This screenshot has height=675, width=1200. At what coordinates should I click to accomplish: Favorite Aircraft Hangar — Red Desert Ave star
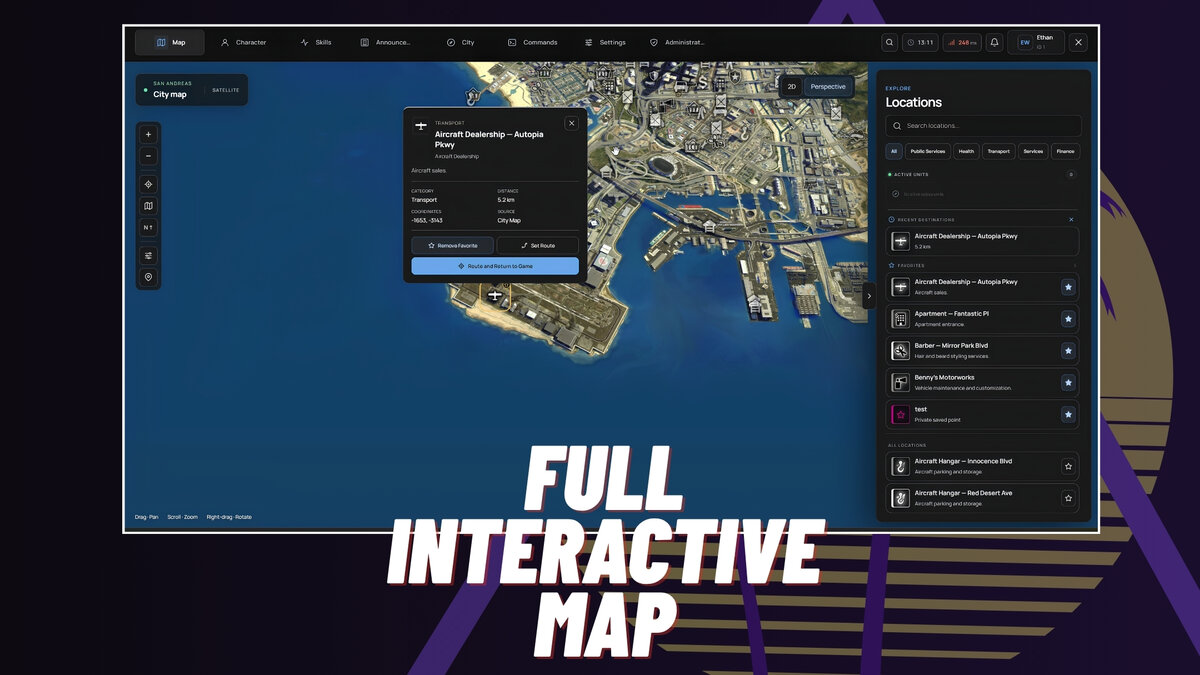click(1068, 498)
